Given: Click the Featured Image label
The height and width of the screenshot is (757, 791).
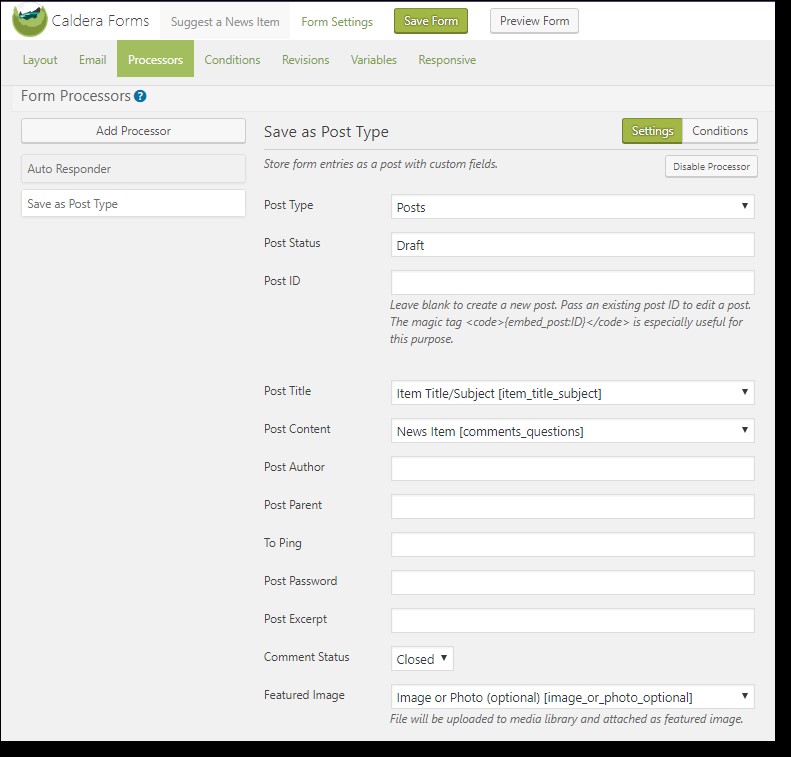Looking at the screenshot, I should (x=304, y=695).
